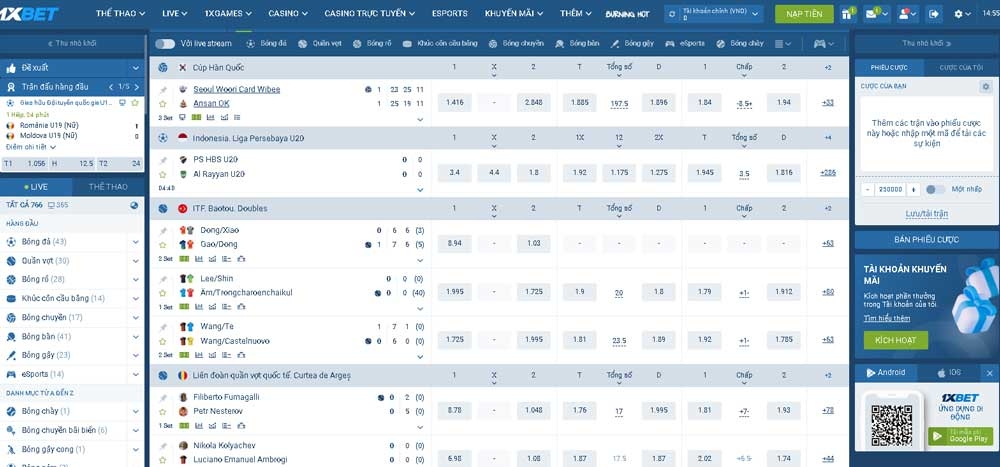
Task: Select odds 8.94 for Dong/Xiao
Action: pos(455,243)
